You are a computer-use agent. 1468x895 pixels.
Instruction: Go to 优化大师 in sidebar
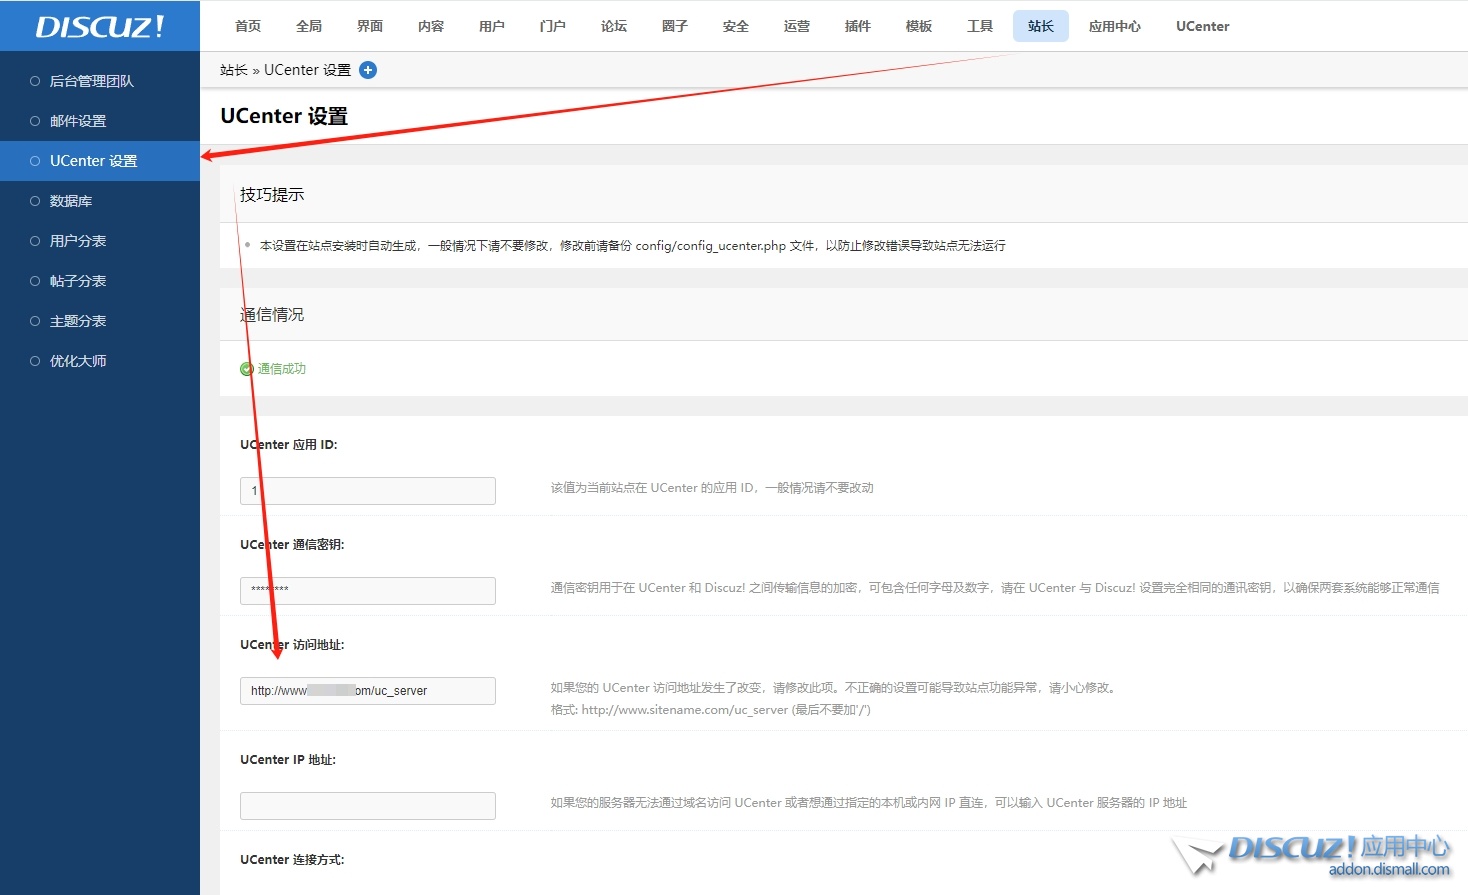tap(100, 361)
